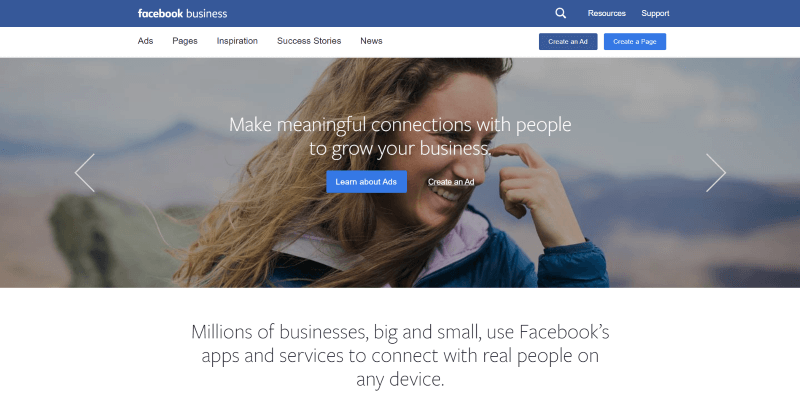View Success Stories
Screen dimensions: 800x402
click(309, 41)
